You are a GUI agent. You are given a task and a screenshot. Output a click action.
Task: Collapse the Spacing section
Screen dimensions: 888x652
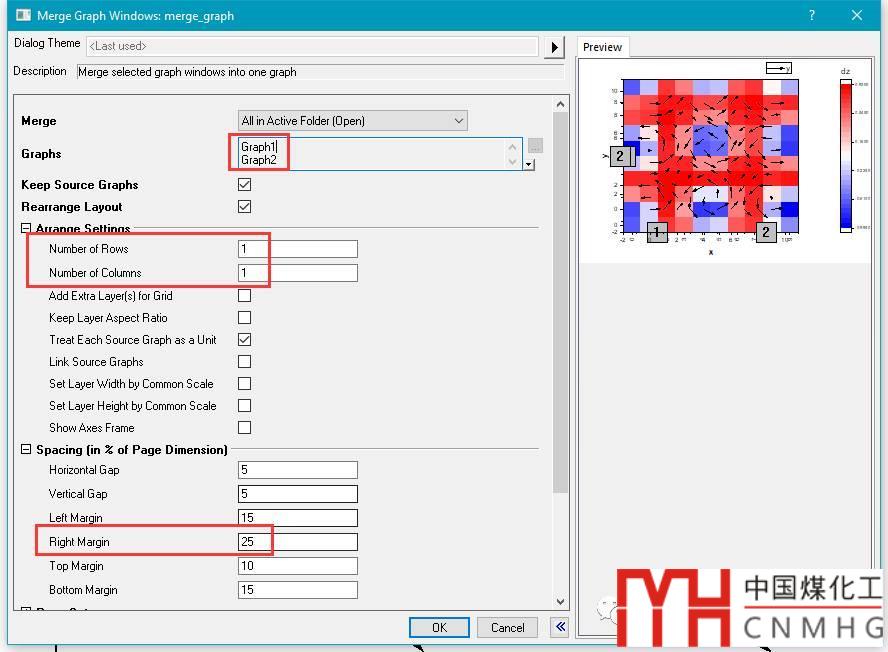[26, 450]
